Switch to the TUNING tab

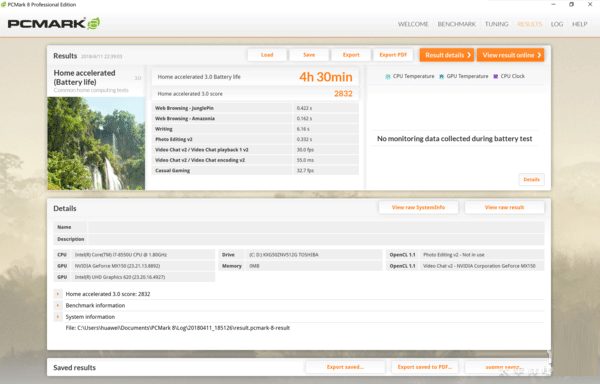pyautogui.click(x=496, y=24)
